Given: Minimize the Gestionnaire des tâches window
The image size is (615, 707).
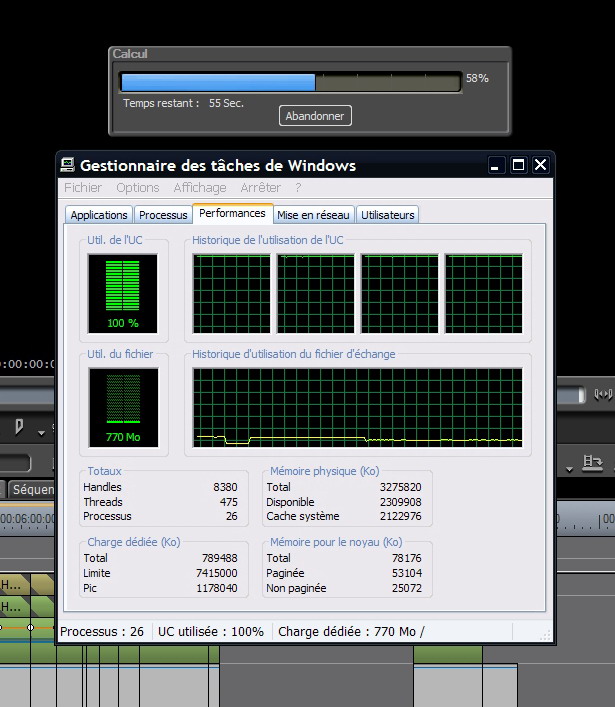Looking at the screenshot, I should pos(495,165).
